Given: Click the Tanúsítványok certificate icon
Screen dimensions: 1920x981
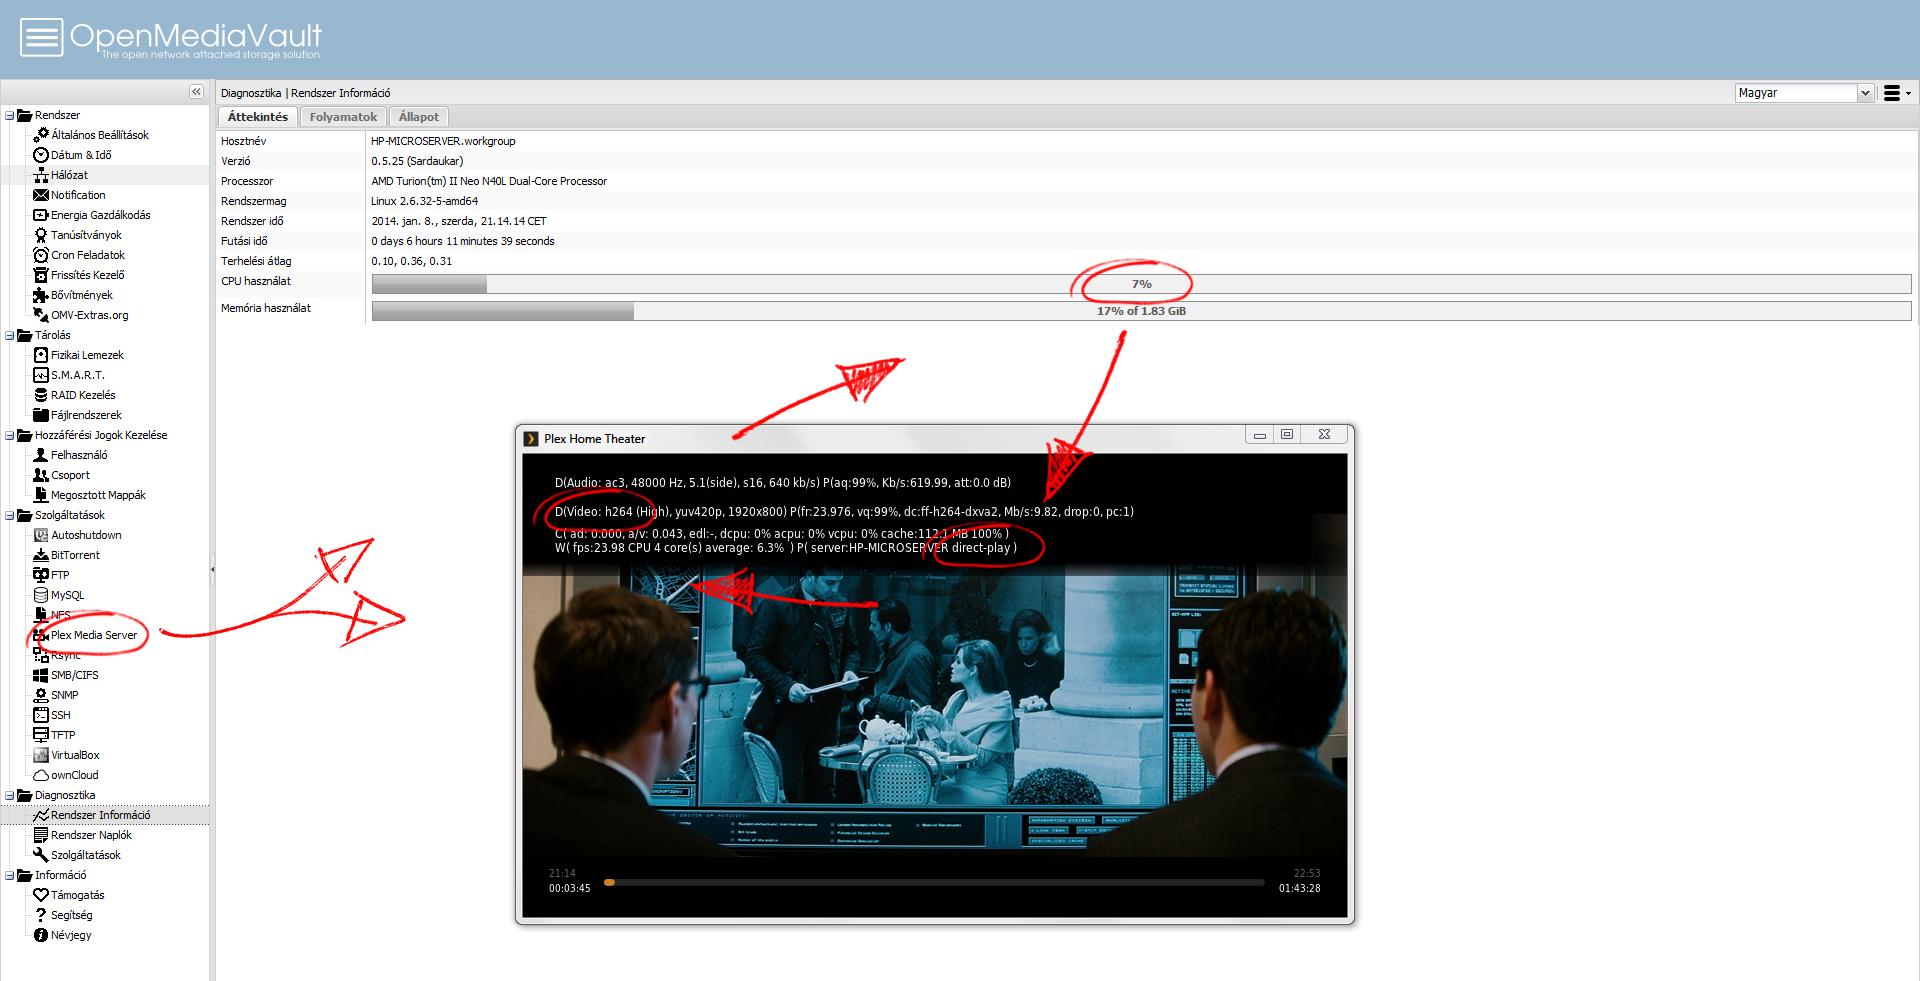Looking at the screenshot, I should point(41,235).
